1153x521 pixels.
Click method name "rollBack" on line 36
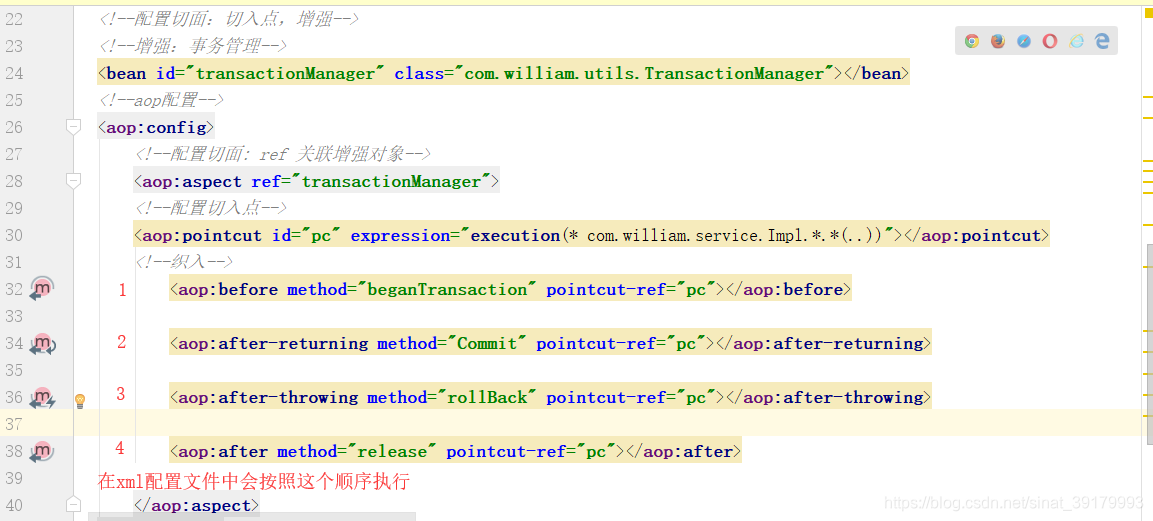click(488, 398)
